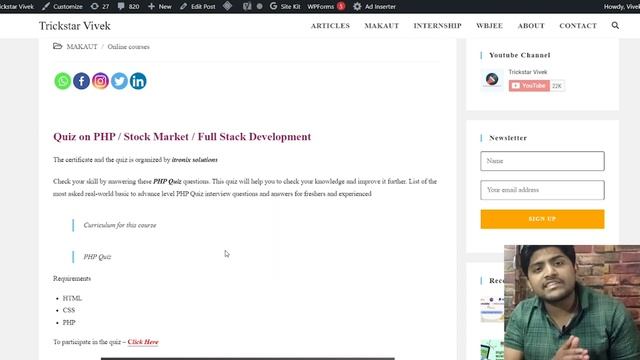Go to the INTERNSHIP menu

[438, 26]
